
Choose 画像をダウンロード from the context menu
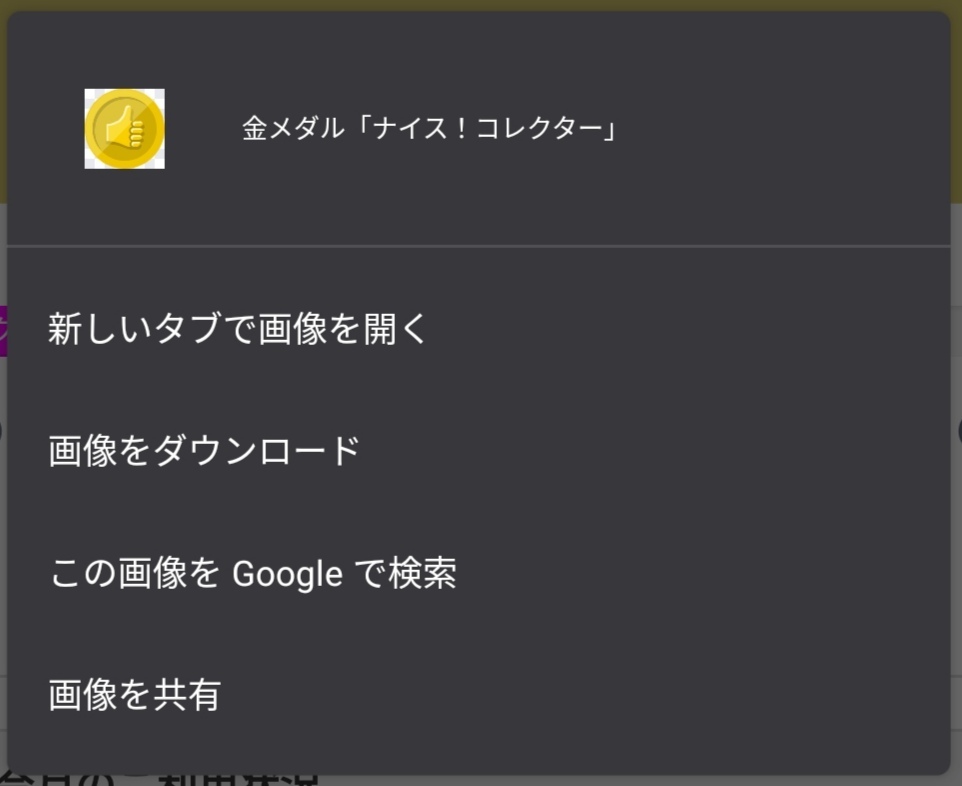point(204,451)
